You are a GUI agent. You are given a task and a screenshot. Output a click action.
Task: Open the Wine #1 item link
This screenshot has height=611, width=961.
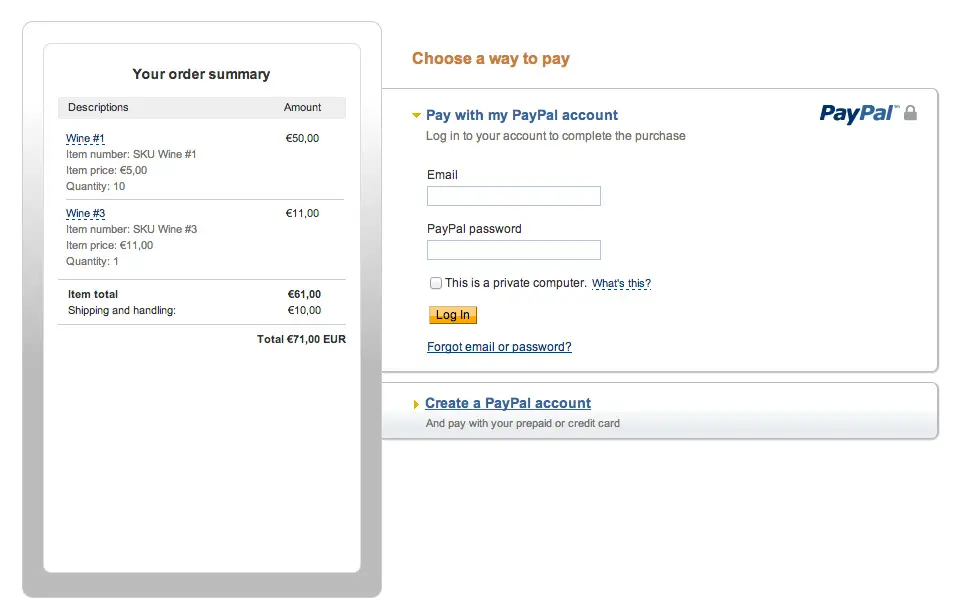[x=85, y=139]
